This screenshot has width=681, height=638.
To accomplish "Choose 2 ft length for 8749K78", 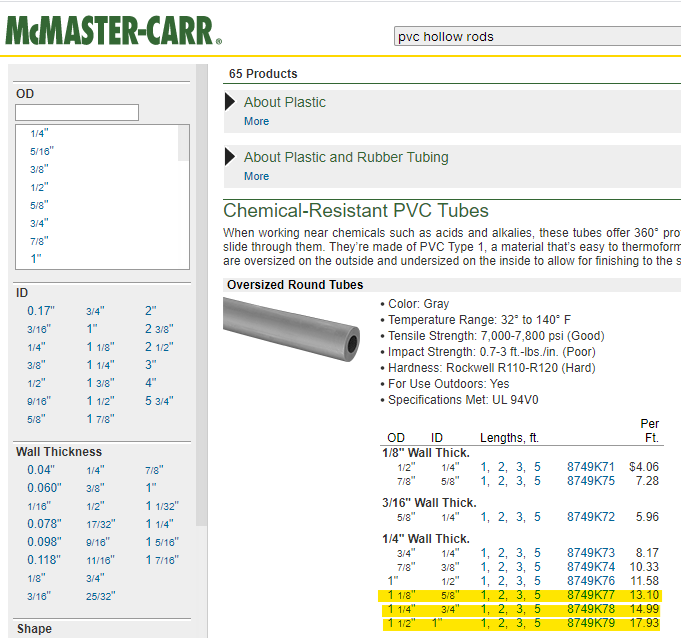I will point(502,609).
